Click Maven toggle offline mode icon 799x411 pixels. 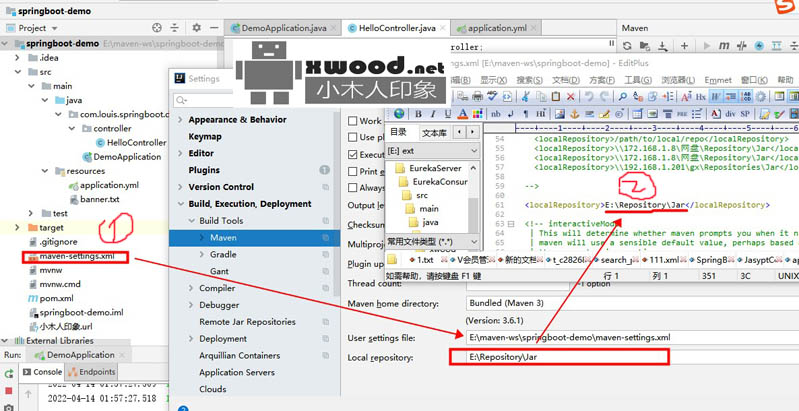(x=741, y=46)
